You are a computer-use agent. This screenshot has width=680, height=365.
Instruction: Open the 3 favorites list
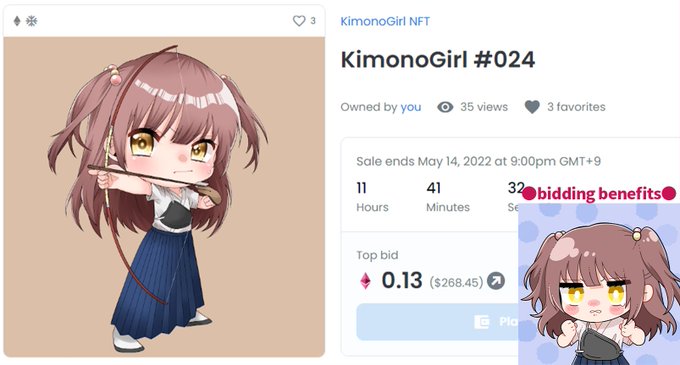576,107
